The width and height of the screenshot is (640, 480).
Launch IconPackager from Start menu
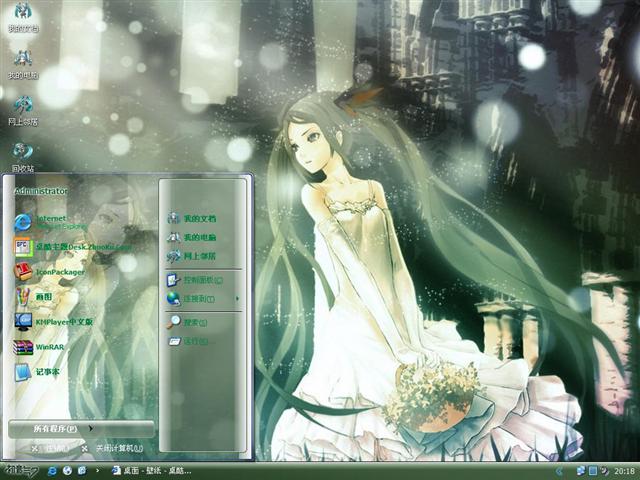[x=49, y=272]
